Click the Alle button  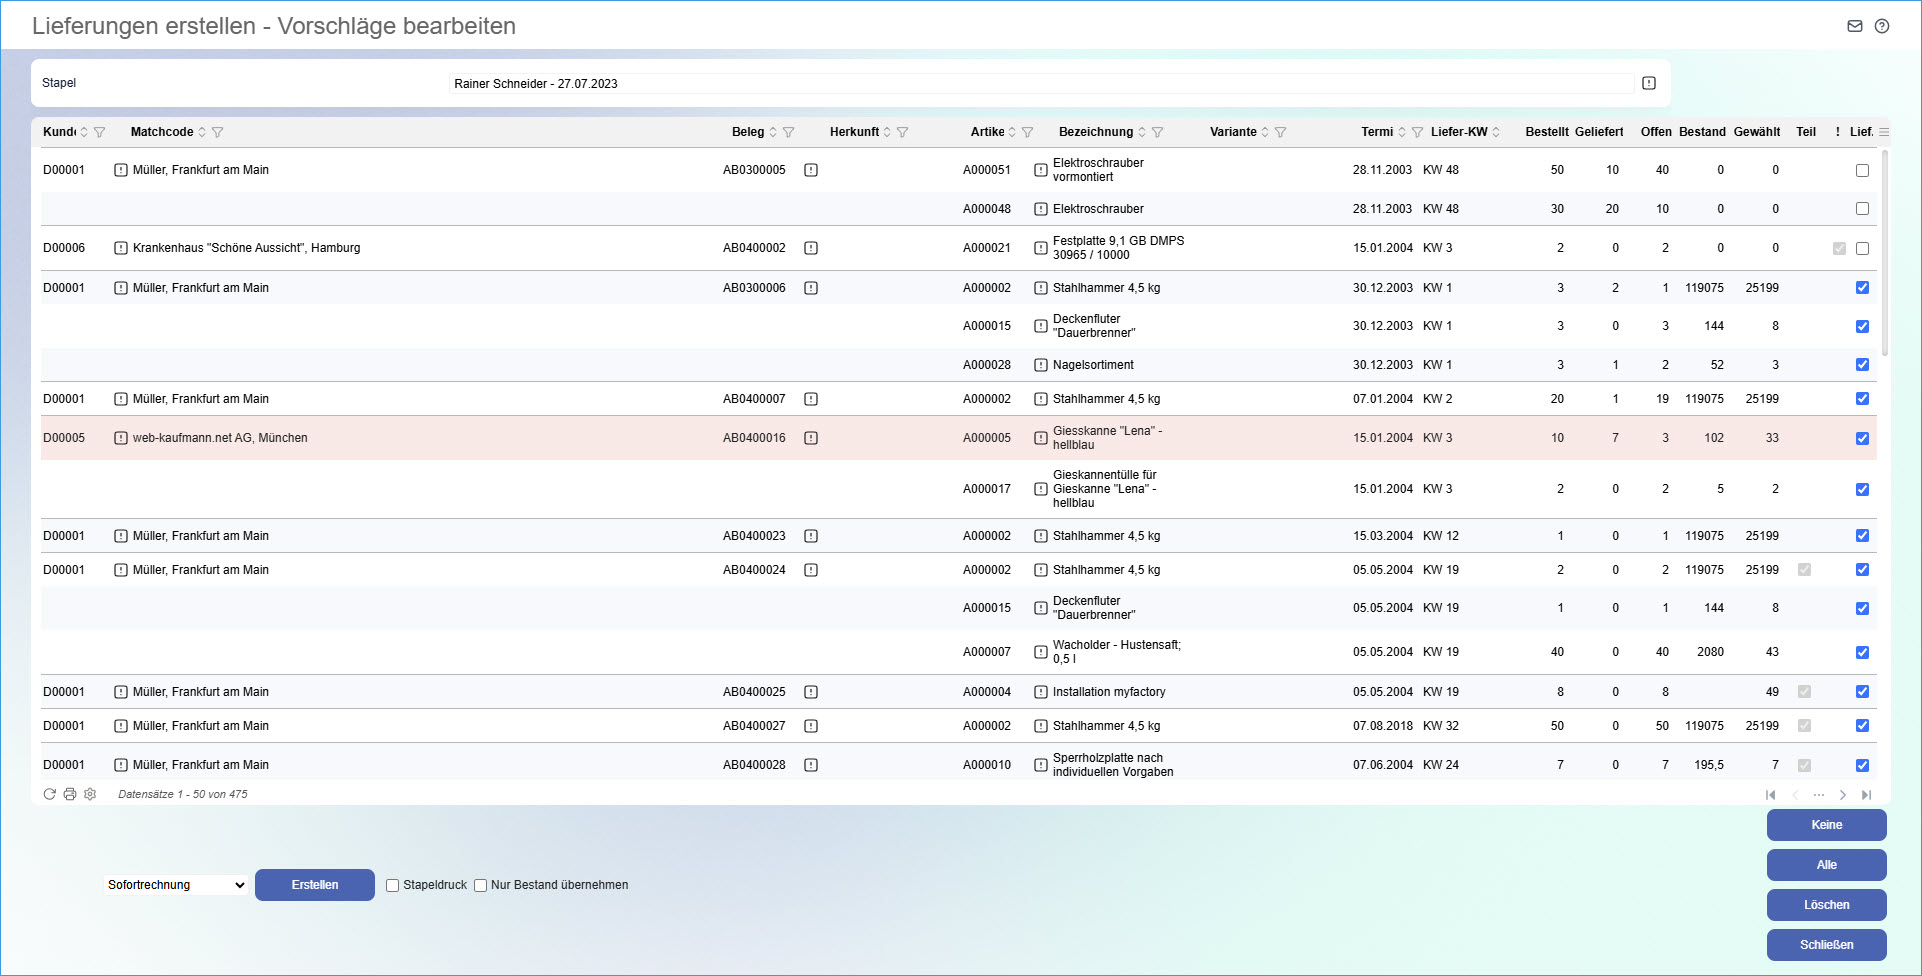(1827, 865)
